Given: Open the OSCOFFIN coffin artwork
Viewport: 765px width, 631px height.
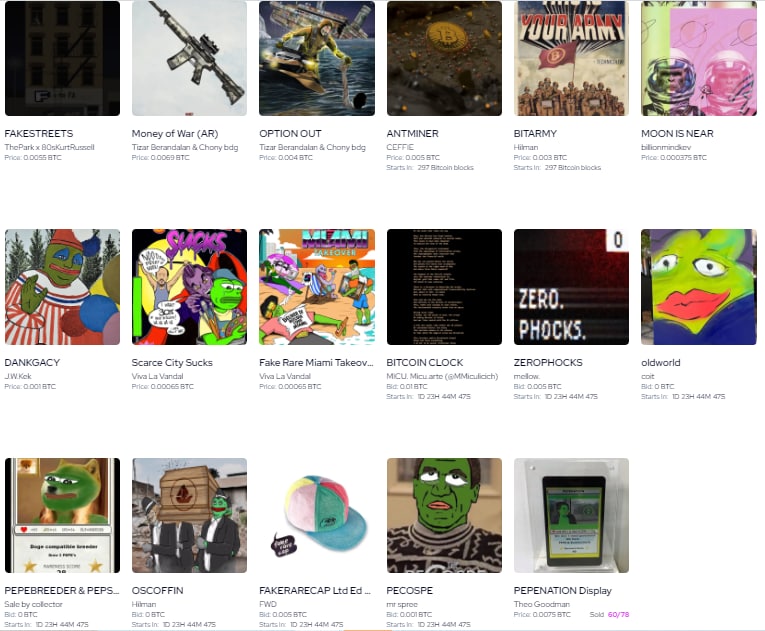Looking at the screenshot, I should 189,515.
